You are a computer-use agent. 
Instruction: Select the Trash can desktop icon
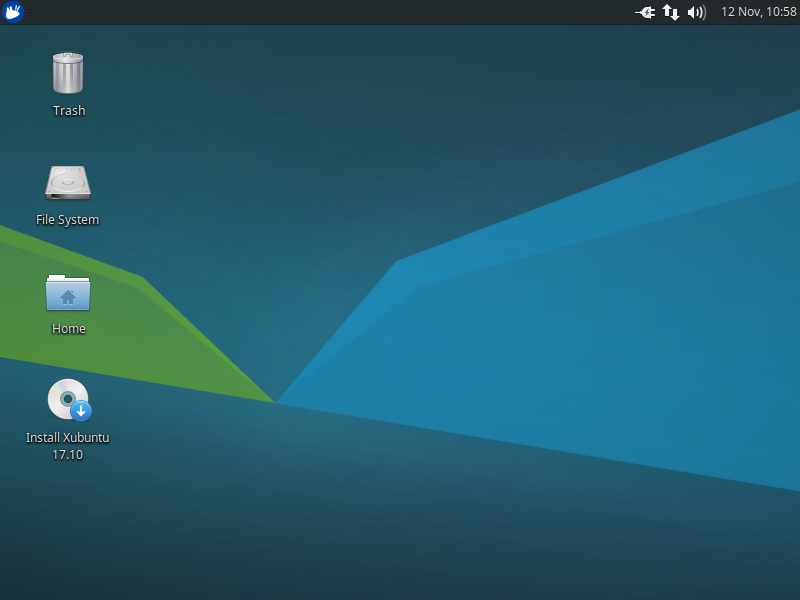pyautogui.click(x=68, y=74)
